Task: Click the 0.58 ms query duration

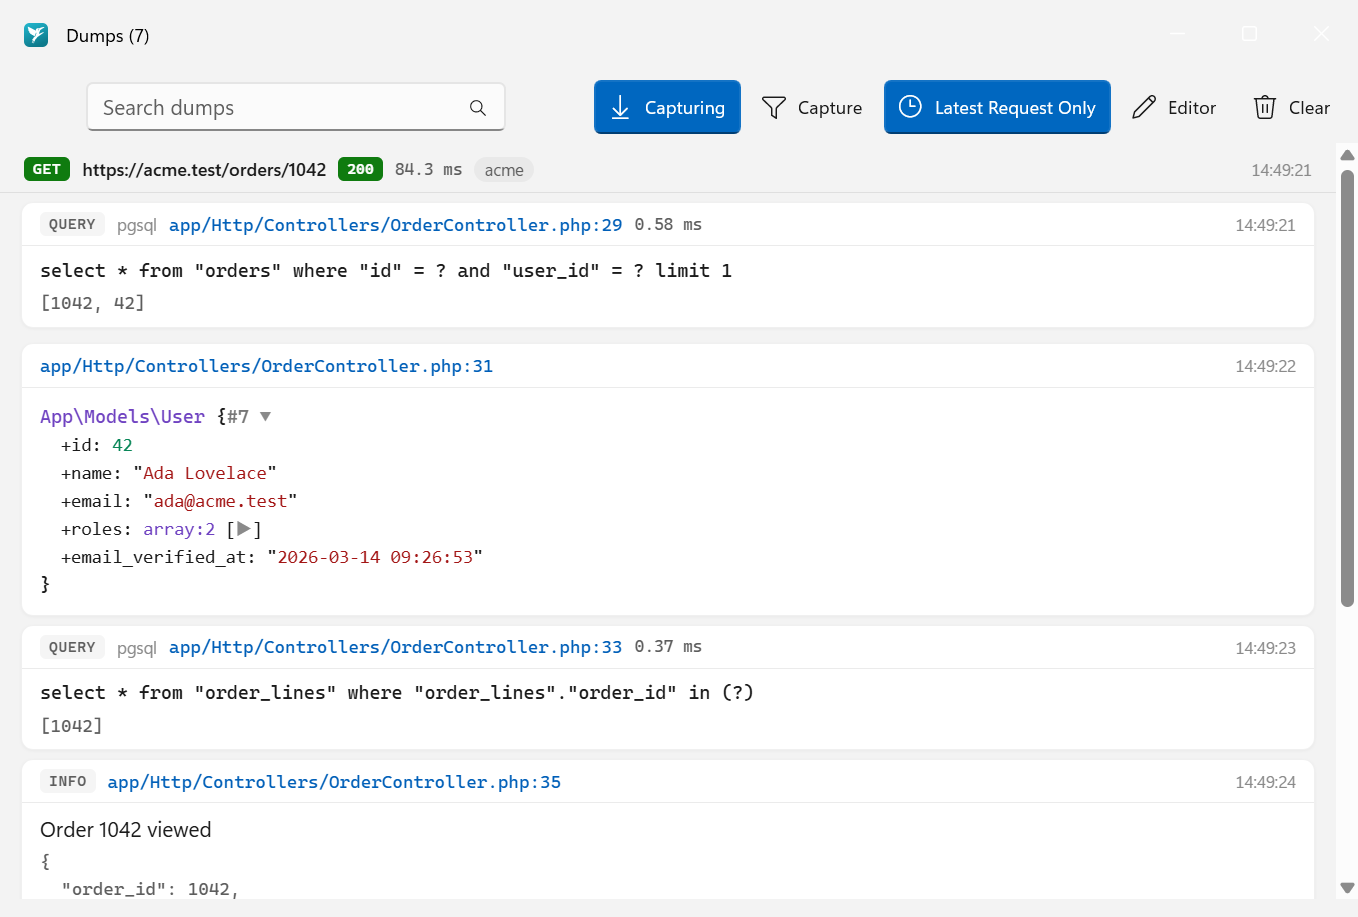Action: click(668, 225)
